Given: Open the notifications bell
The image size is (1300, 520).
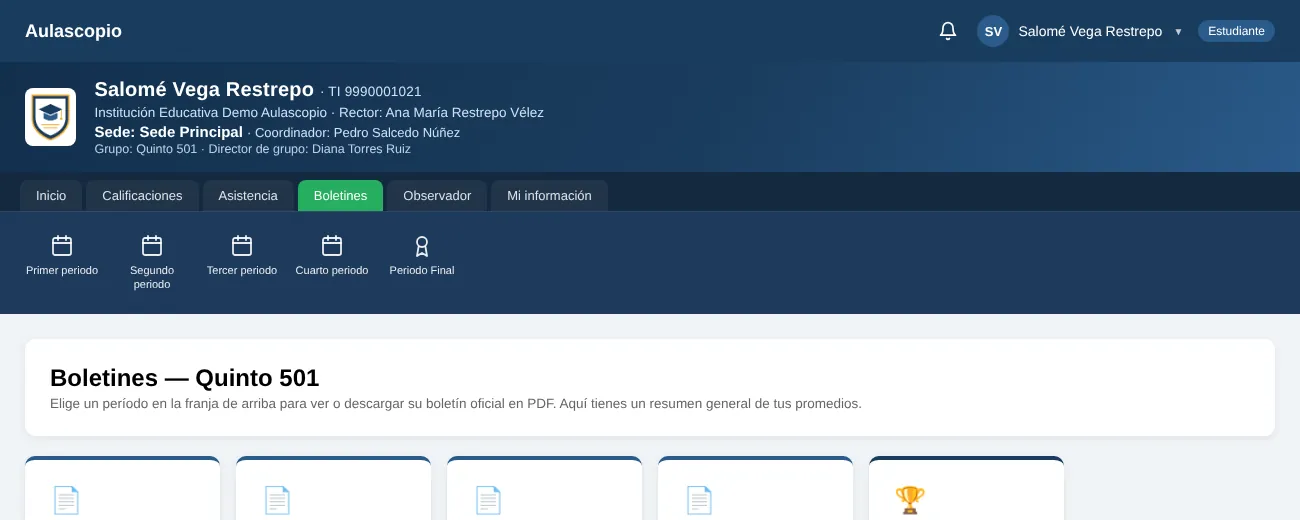Looking at the screenshot, I should click(x=948, y=31).
